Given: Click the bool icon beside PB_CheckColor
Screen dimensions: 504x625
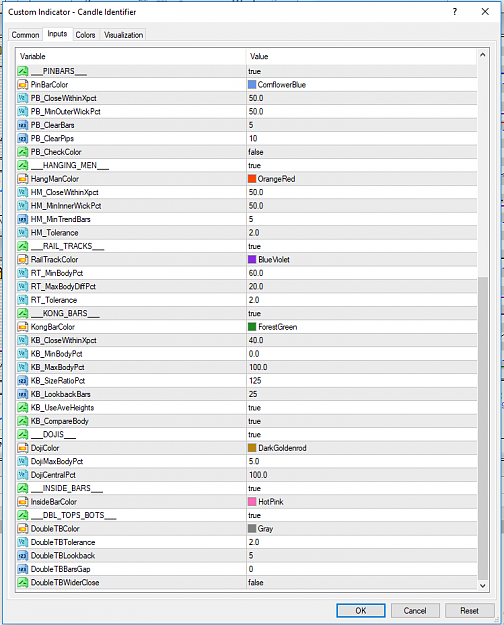Looking at the screenshot, I should click(x=23, y=152).
